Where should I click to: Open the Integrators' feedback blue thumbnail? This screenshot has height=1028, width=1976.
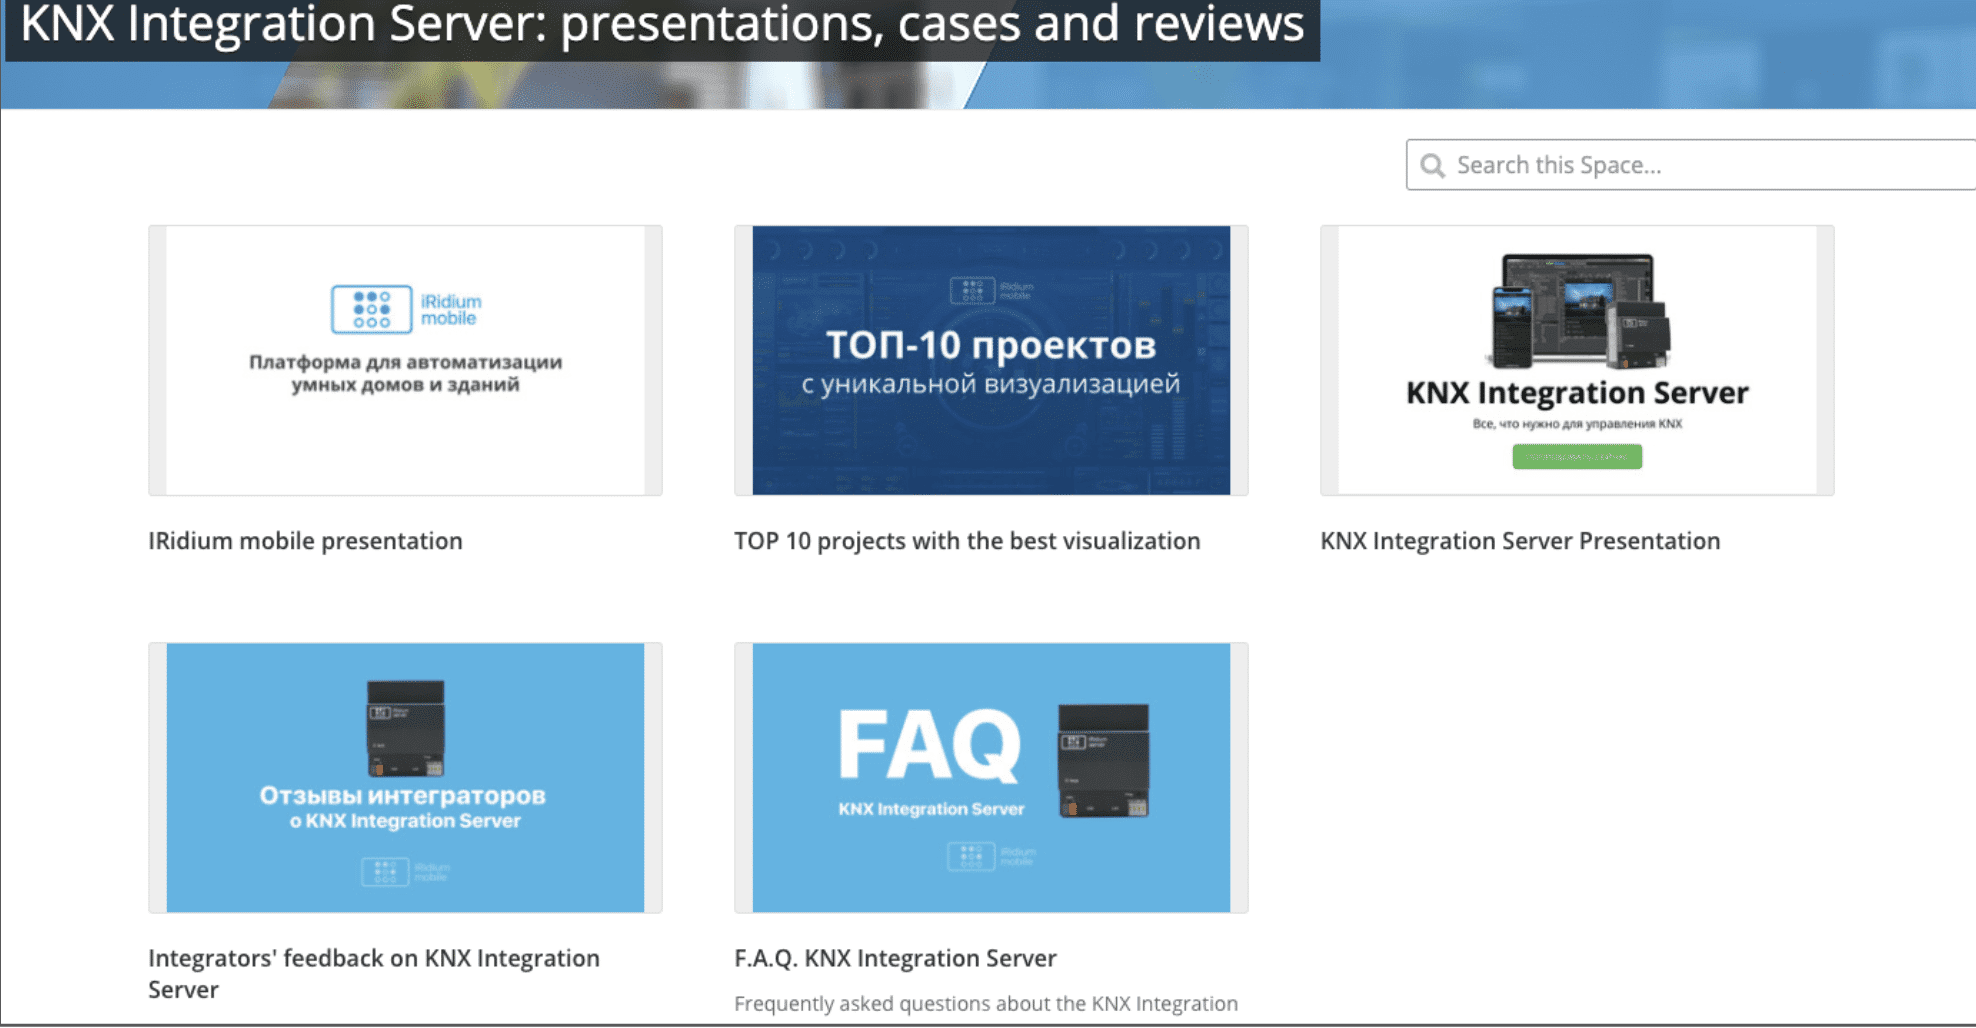point(405,777)
